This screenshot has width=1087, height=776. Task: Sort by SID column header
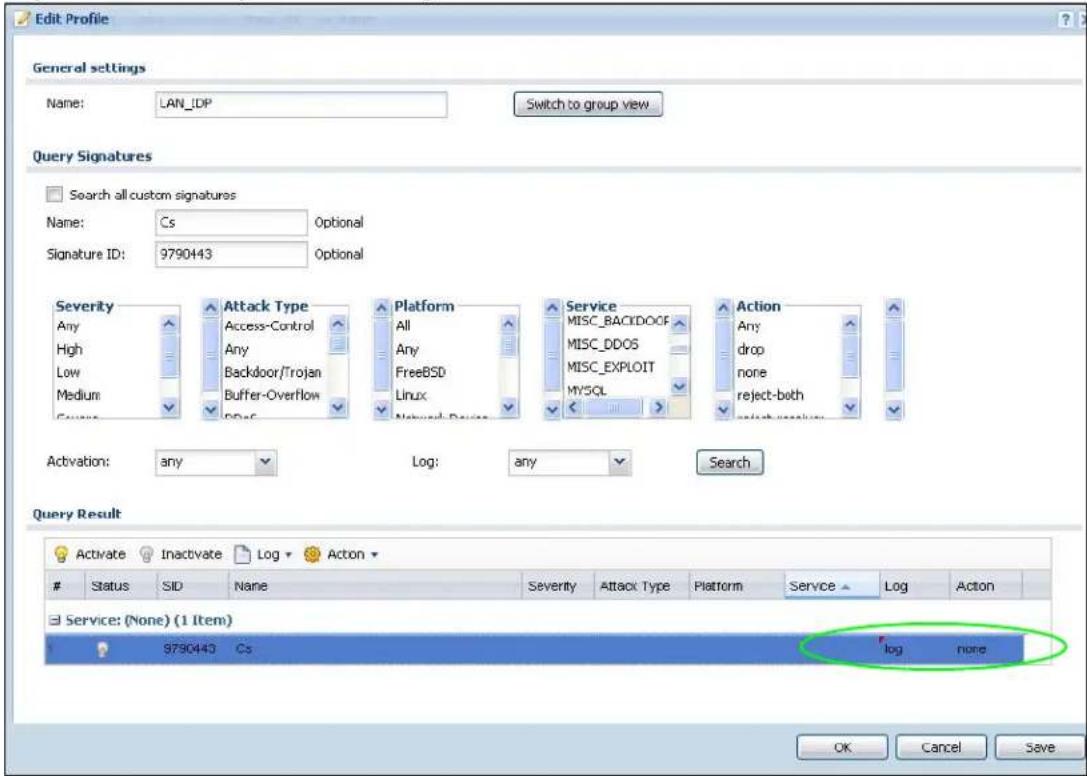[x=190, y=587]
